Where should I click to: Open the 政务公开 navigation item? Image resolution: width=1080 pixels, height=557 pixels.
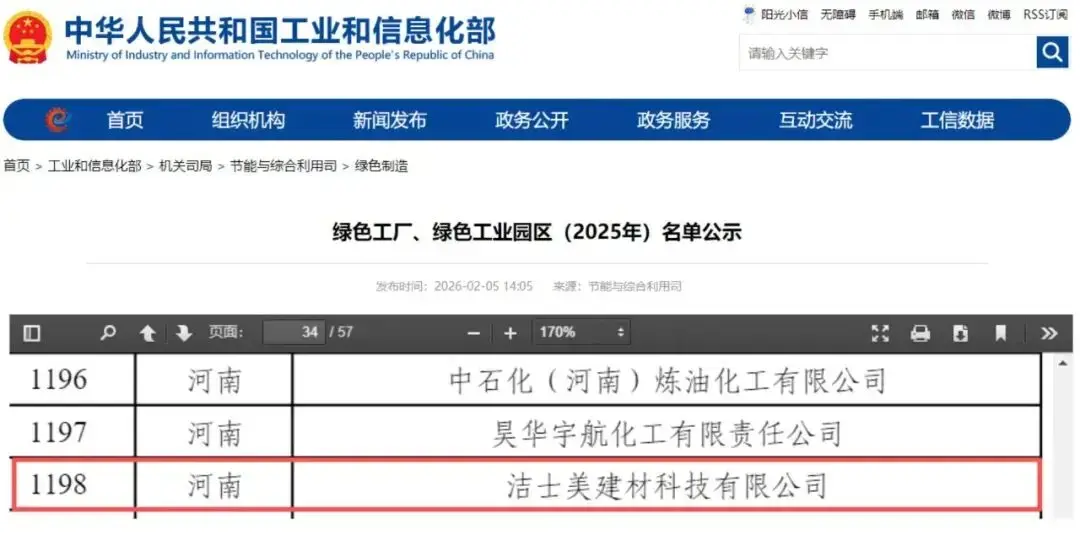[532, 120]
